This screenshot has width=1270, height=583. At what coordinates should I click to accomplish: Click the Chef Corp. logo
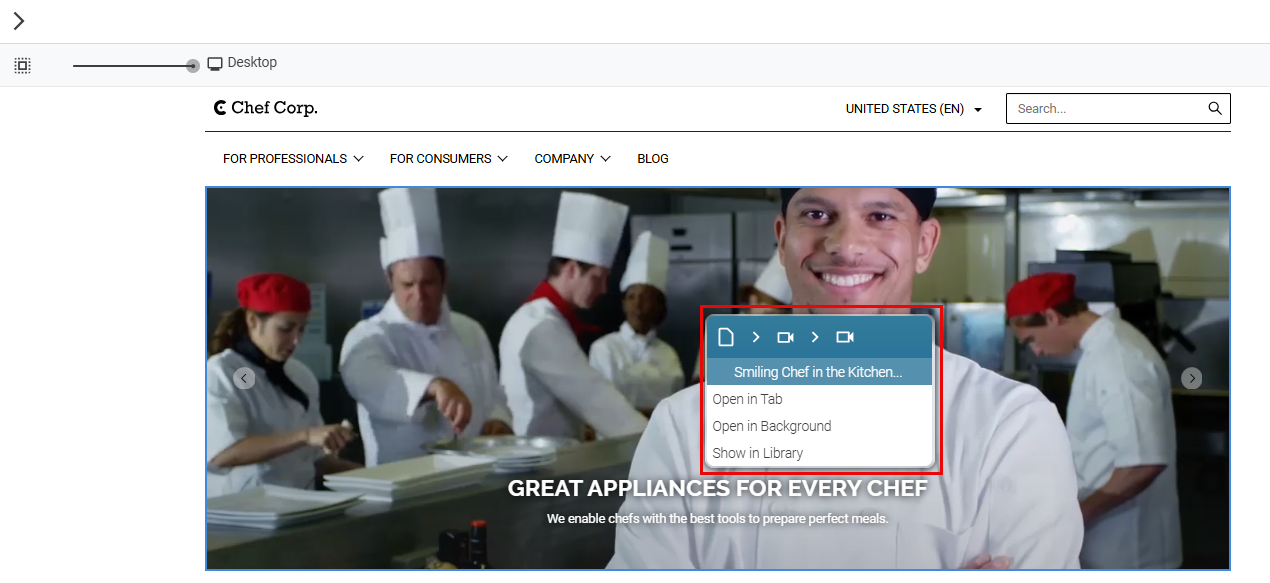pyautogui.click(x=266, y=108)
